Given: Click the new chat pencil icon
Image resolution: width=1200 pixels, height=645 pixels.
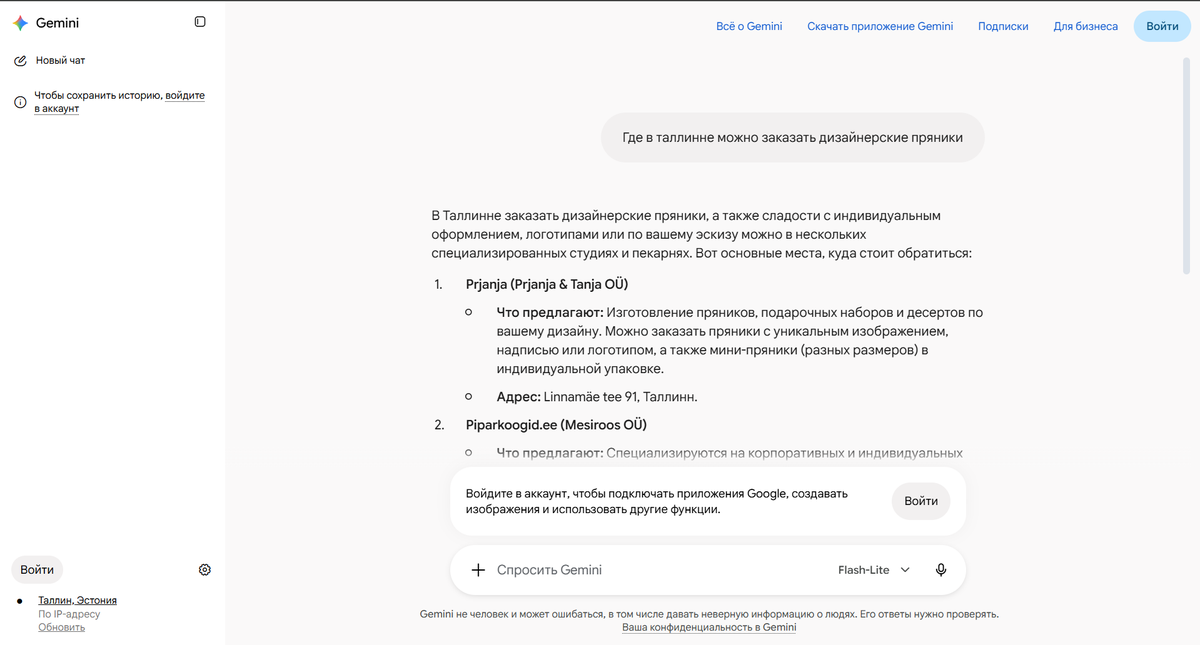Looking at the screenshot, I should pos(20,61).
